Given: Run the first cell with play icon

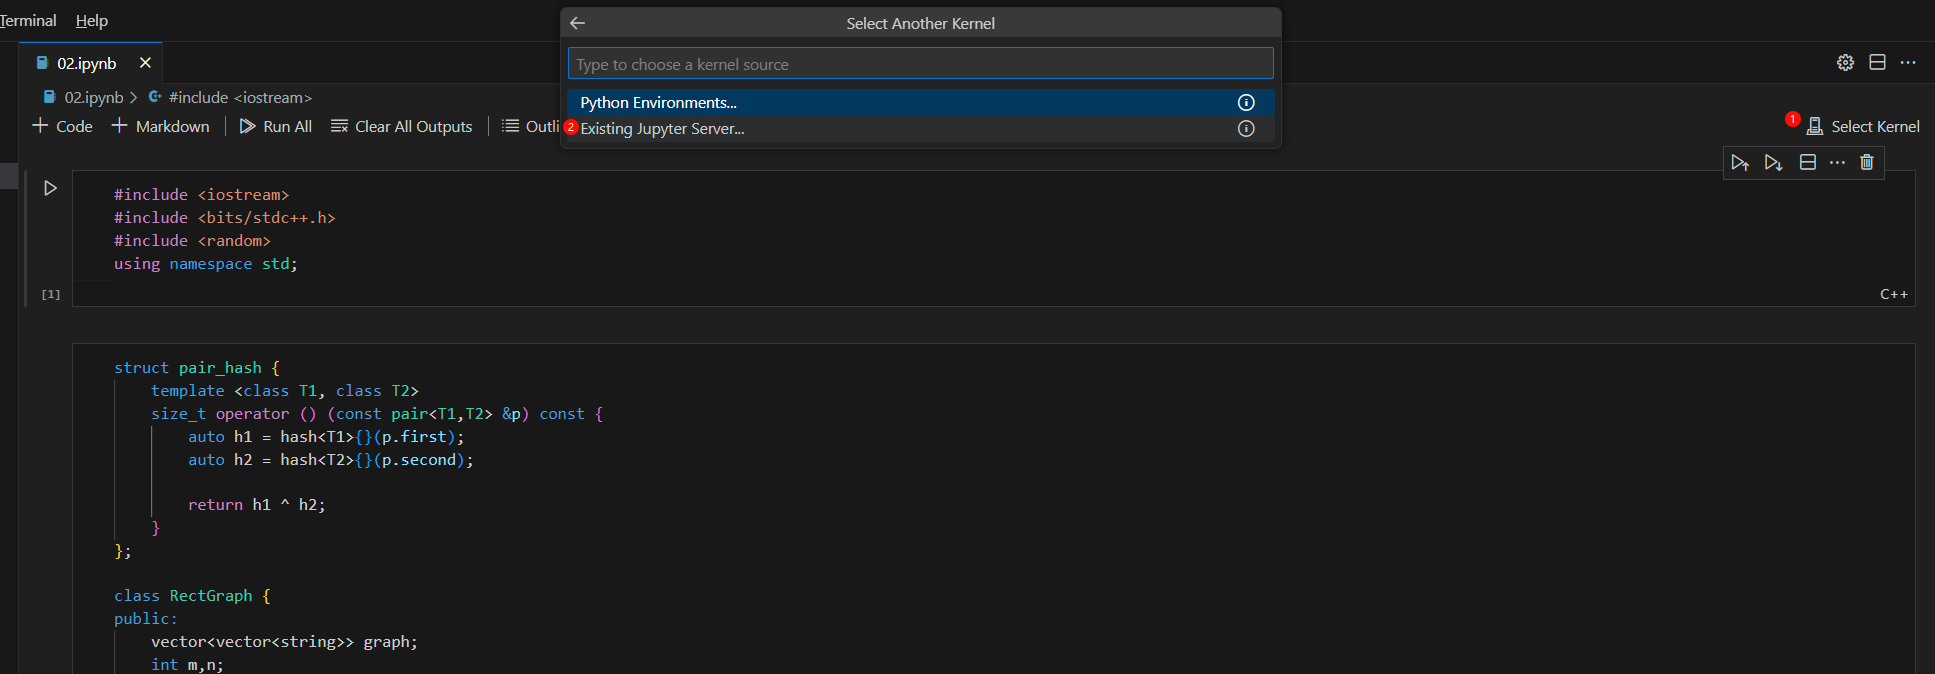Looking at the screenshot, I should point(50,188).
